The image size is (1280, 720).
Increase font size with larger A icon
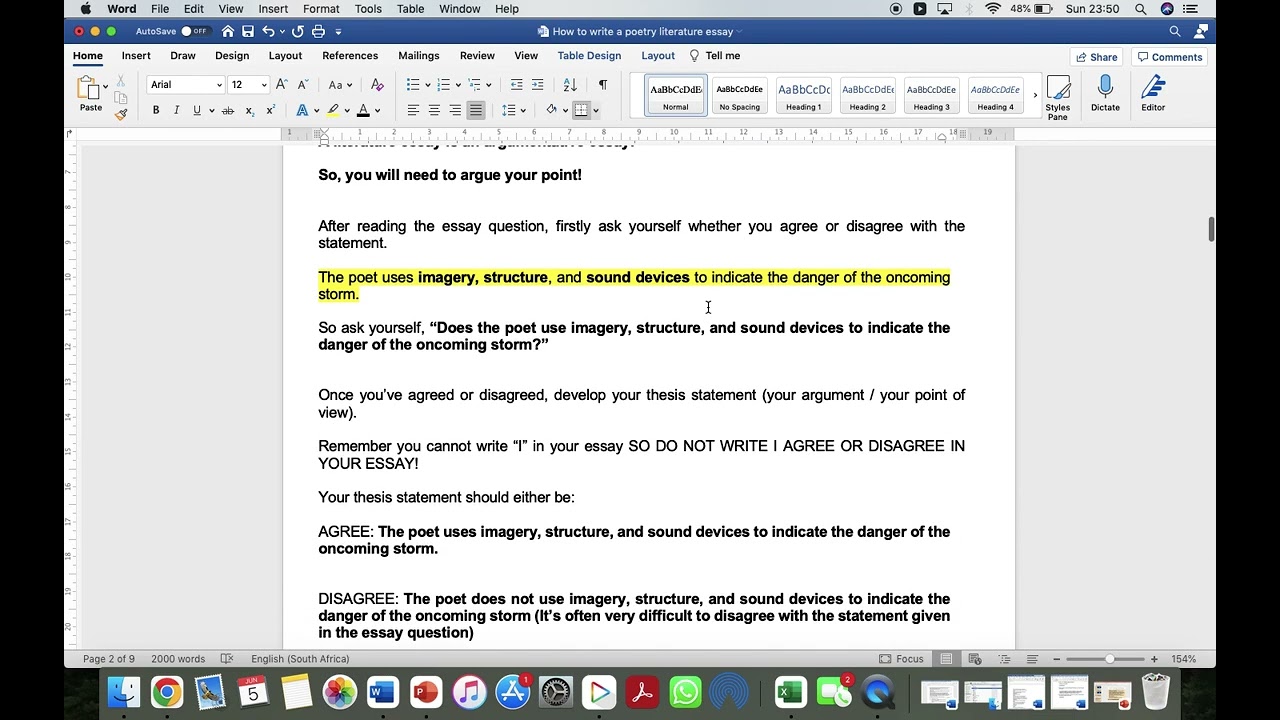point(282,85)
